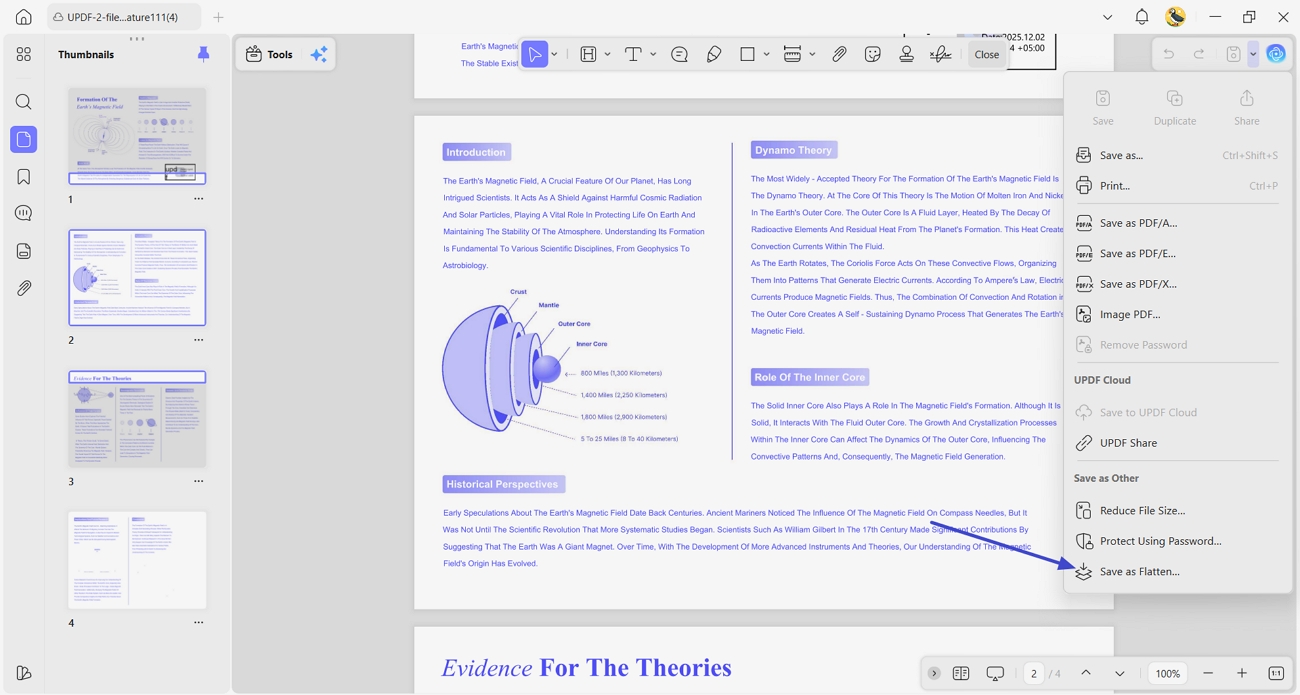Click the Duplicate button in save panel
The height and width of the screenshot is (695, 1300).
tap(1174, 107)
